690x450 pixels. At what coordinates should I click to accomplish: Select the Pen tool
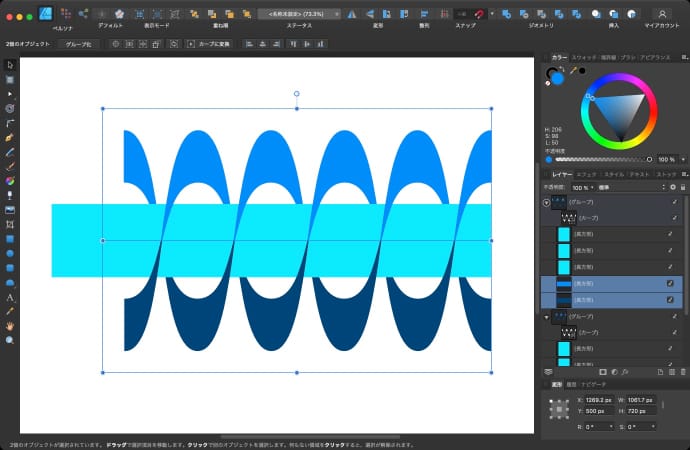click(x=10, y=136)
